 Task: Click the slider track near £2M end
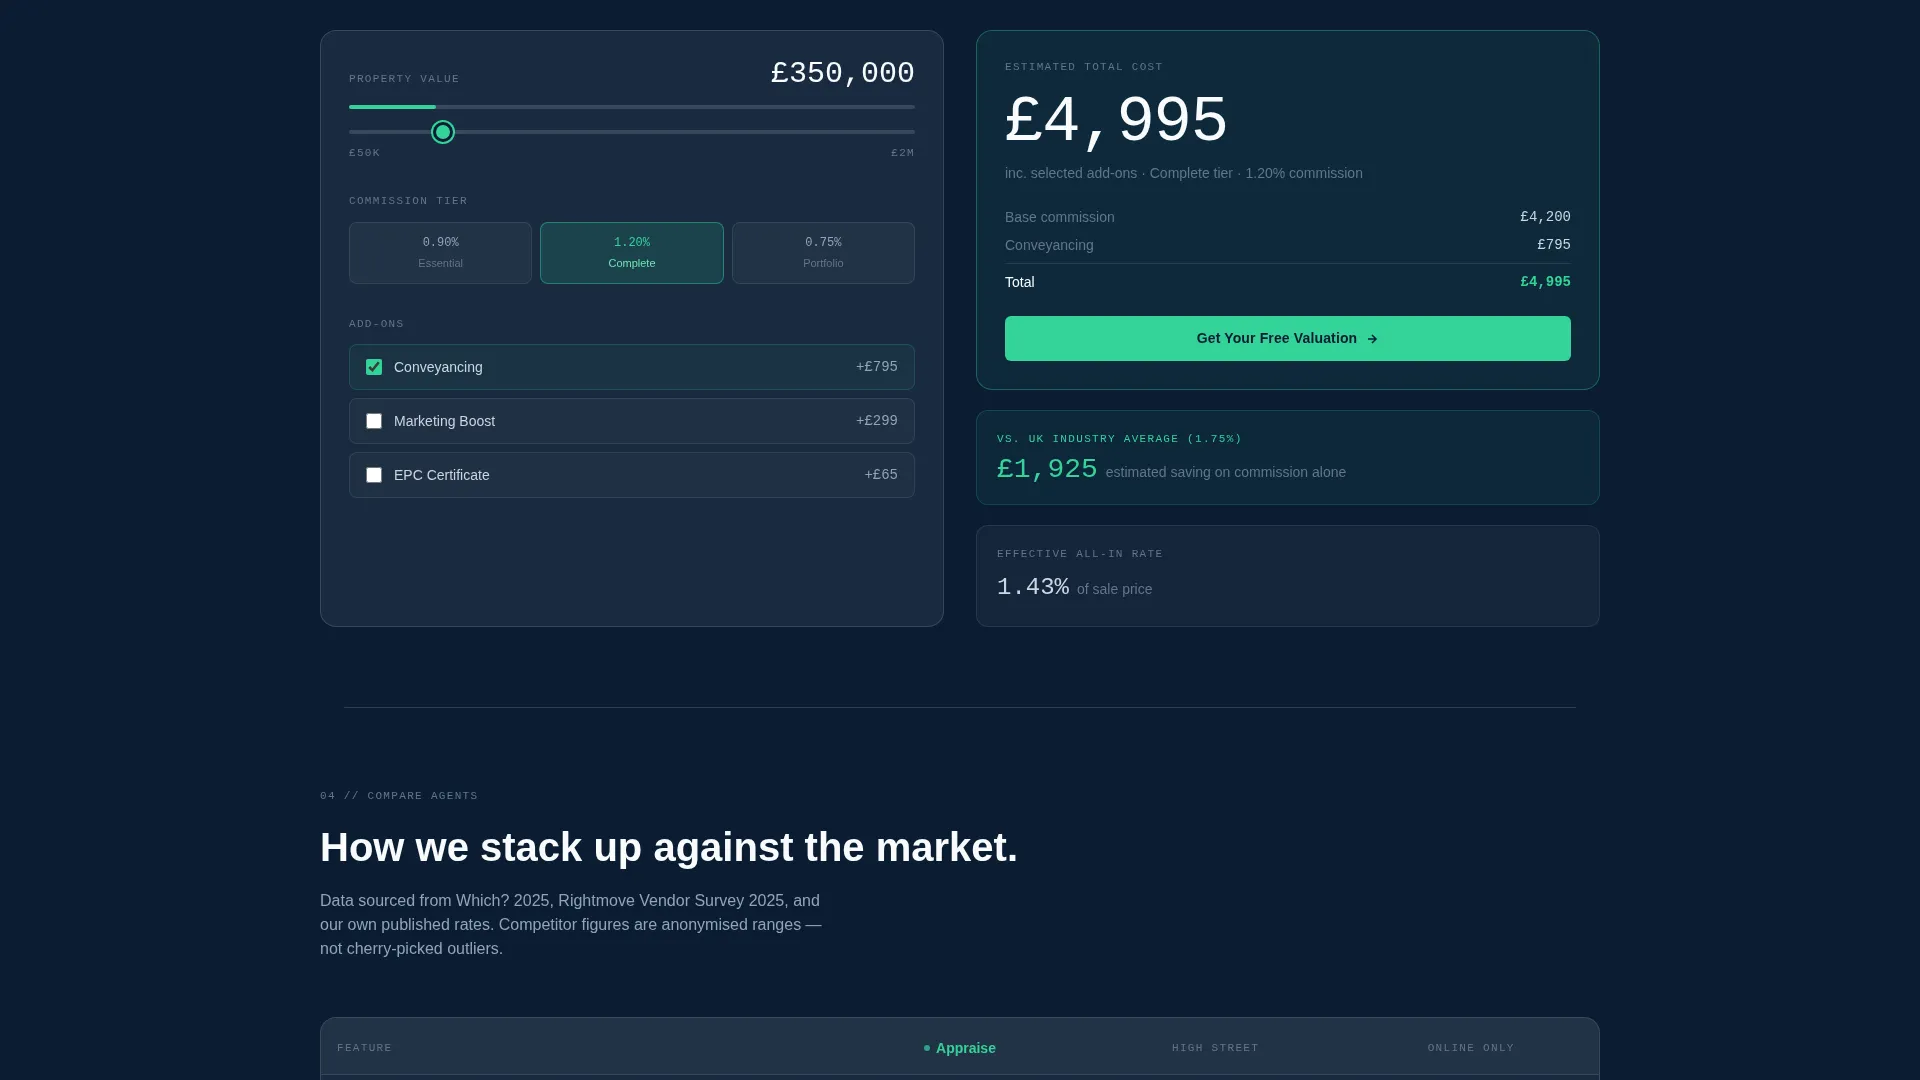tap(895, 132)
